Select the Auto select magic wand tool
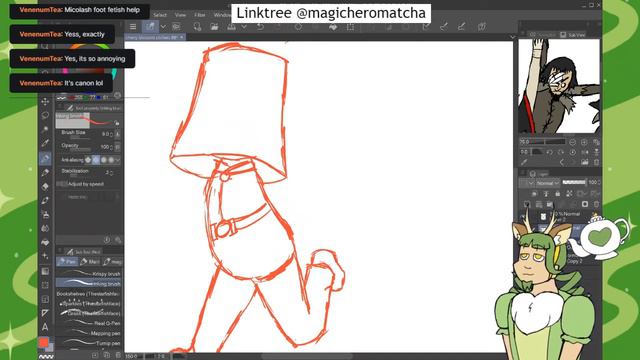This screenshot has height=360, width=640. point(45,129)
